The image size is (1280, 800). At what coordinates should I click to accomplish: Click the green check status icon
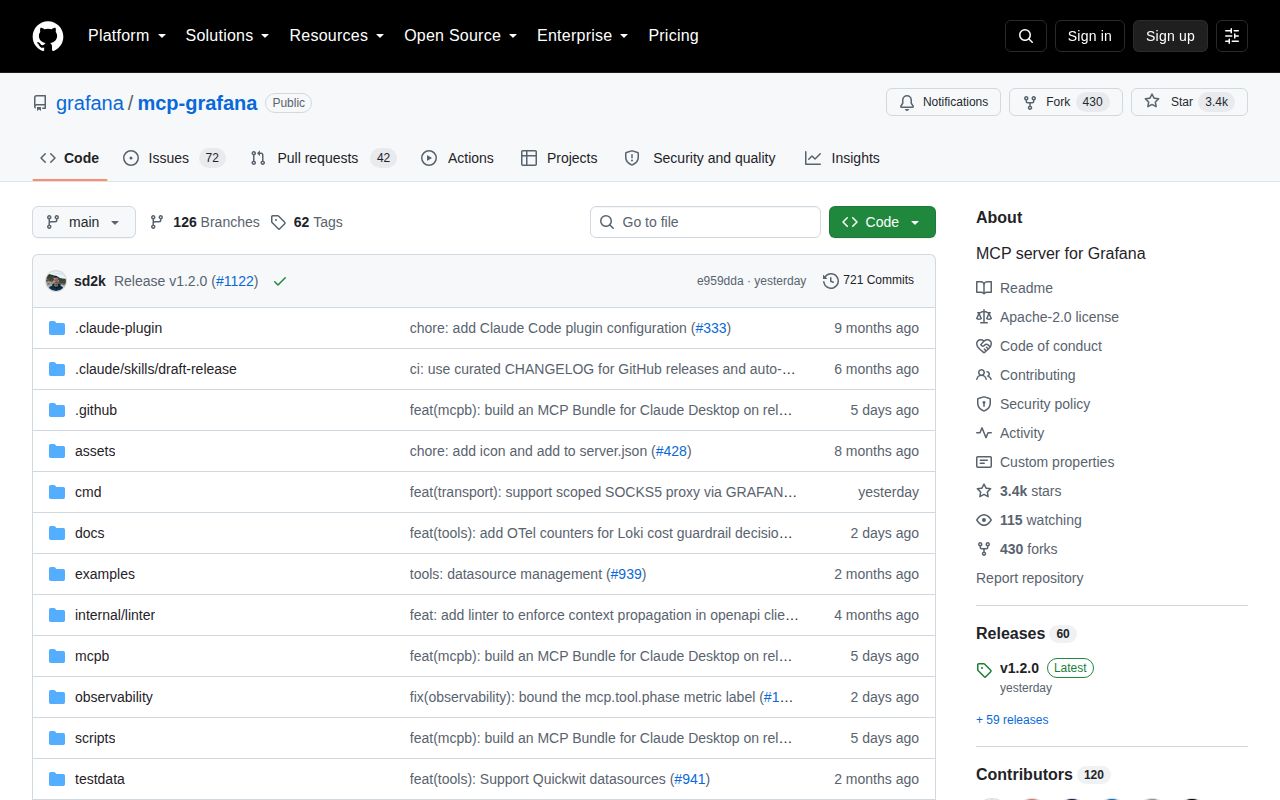click(280, 281)
